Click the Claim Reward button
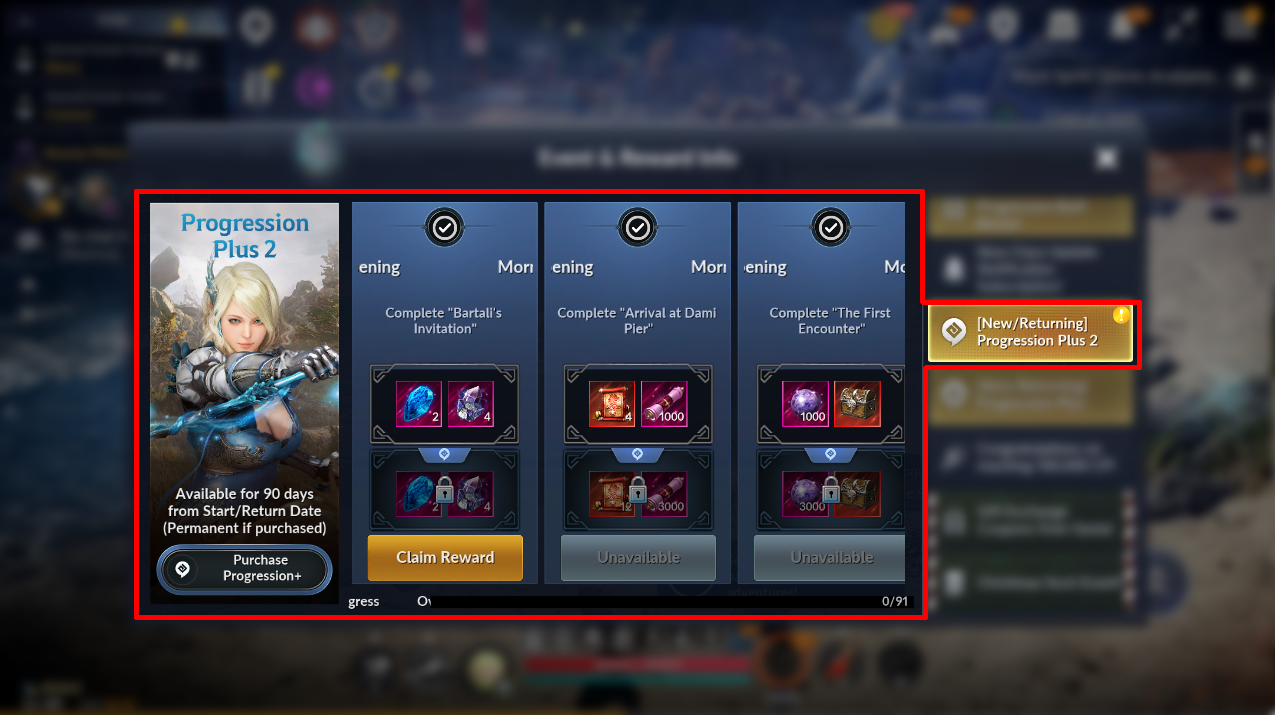The image size is (1275, 715). coord(445,557)
